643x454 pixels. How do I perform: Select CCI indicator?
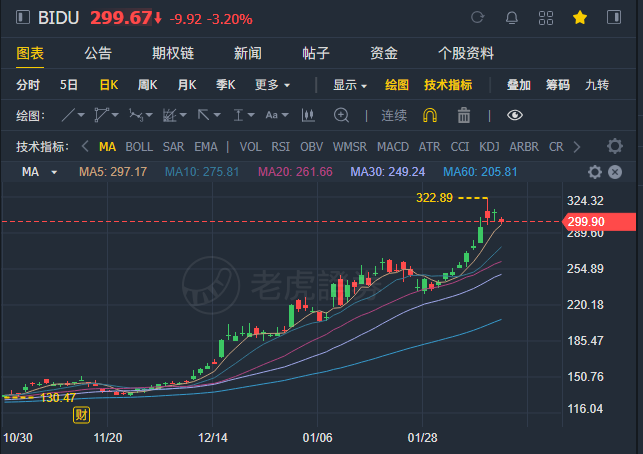click(460, 146)
